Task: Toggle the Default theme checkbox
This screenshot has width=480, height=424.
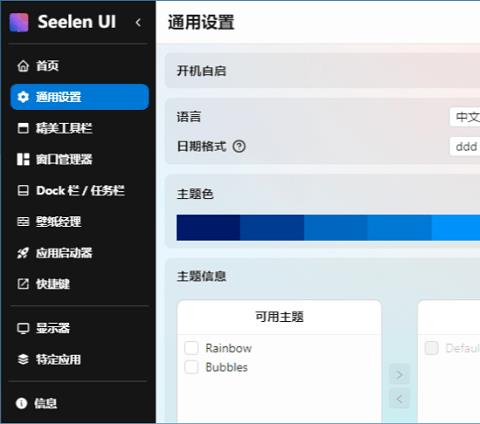Action: point(431,348)
